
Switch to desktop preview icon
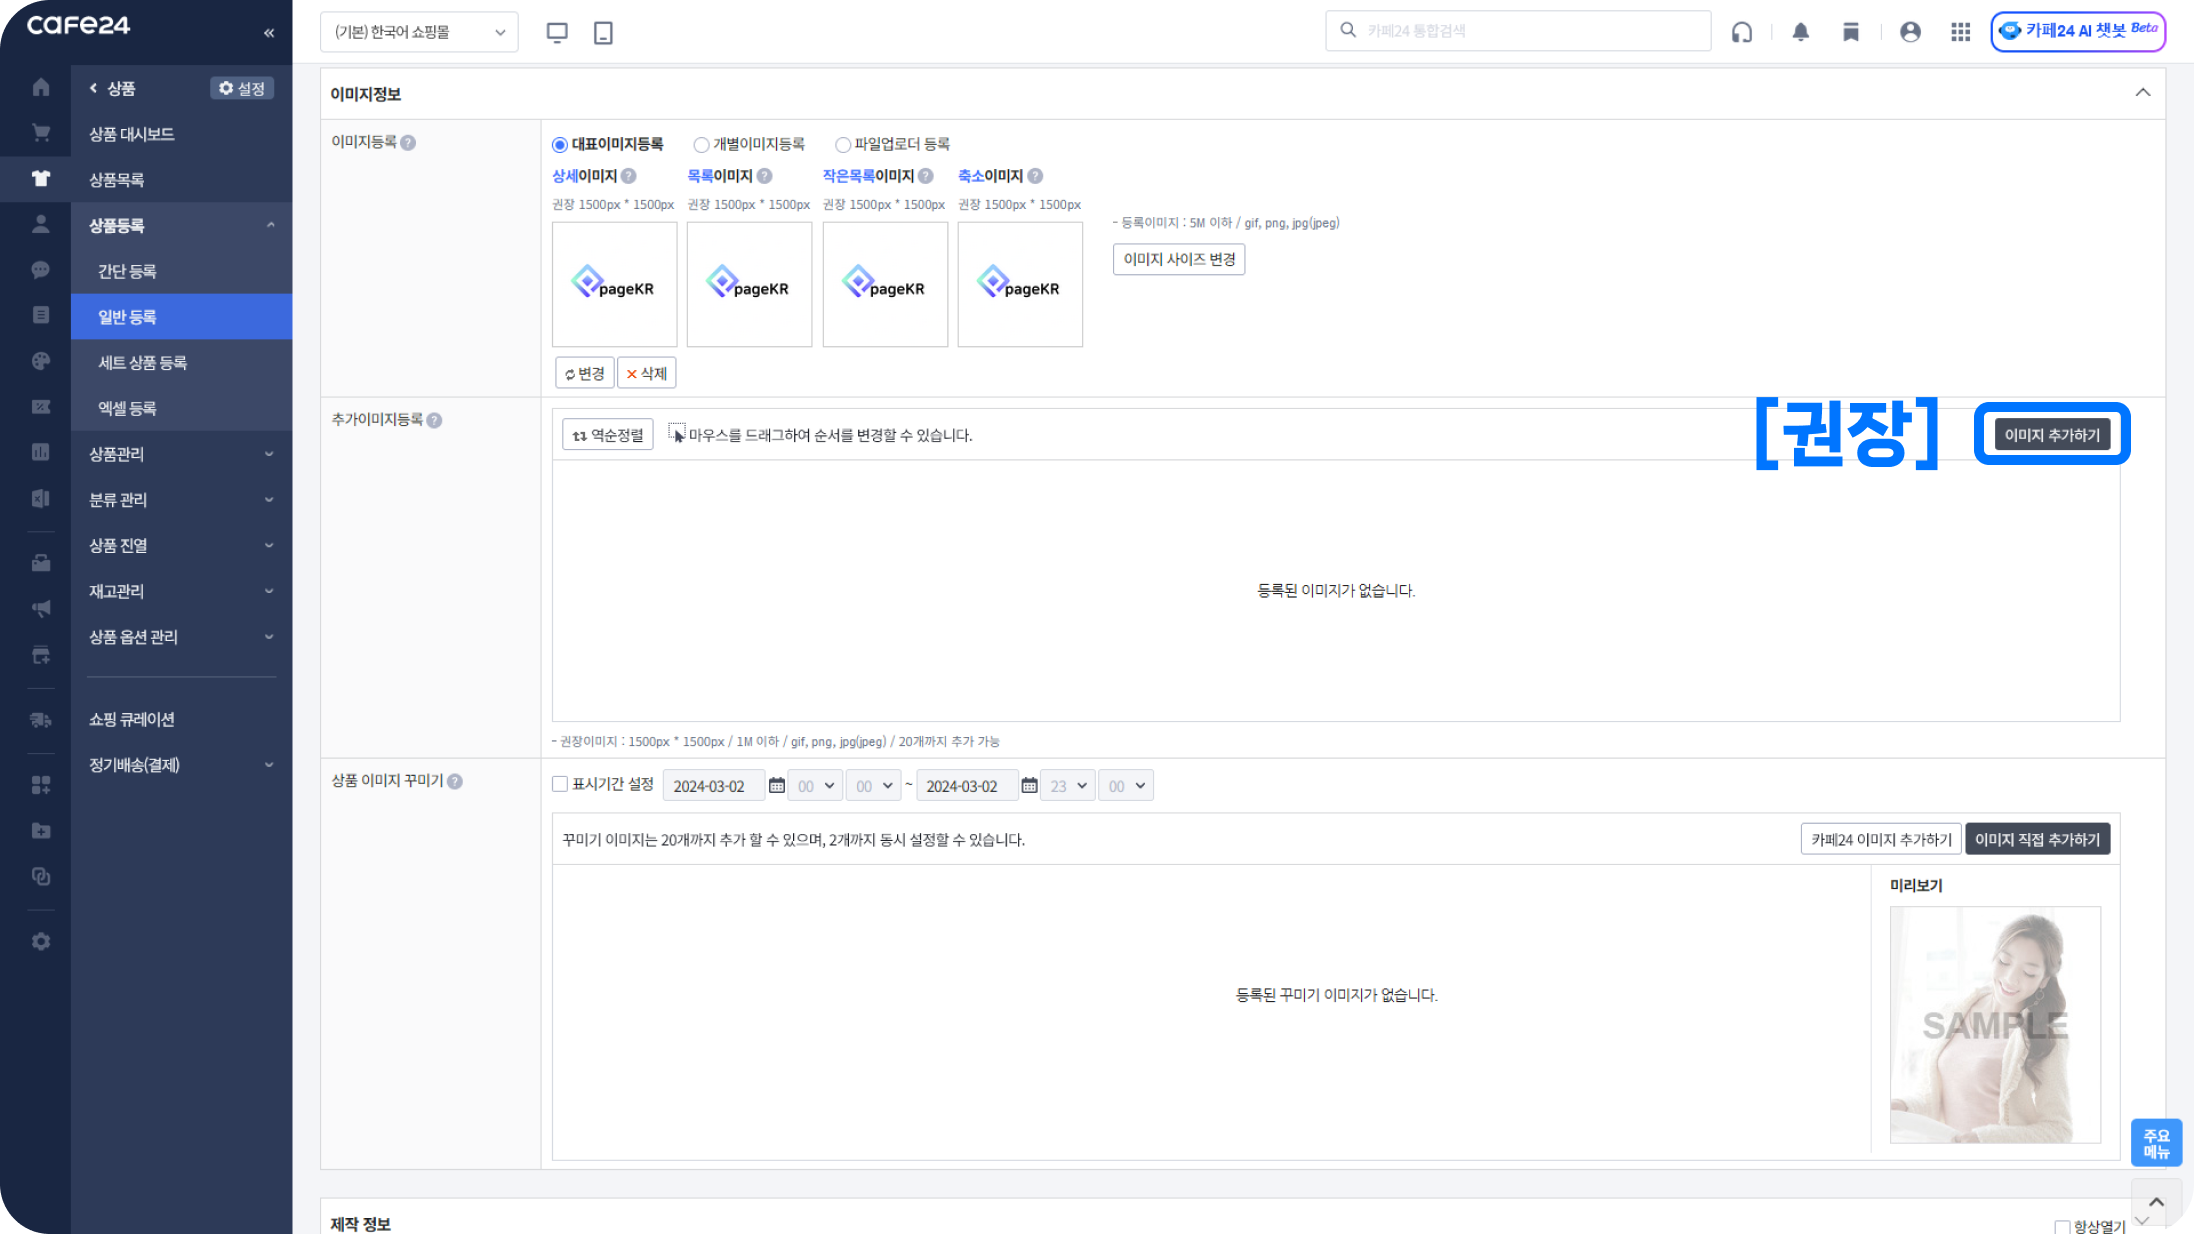click(x=557, y=32)
